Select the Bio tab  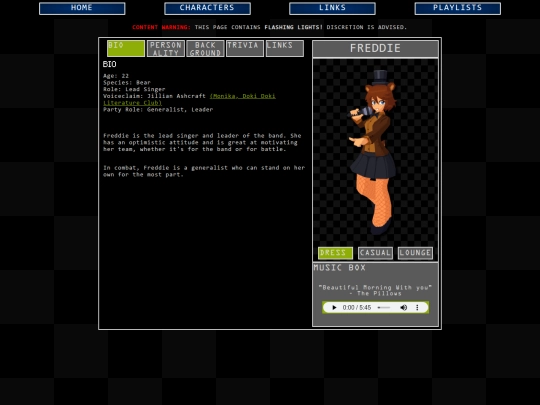126,48
